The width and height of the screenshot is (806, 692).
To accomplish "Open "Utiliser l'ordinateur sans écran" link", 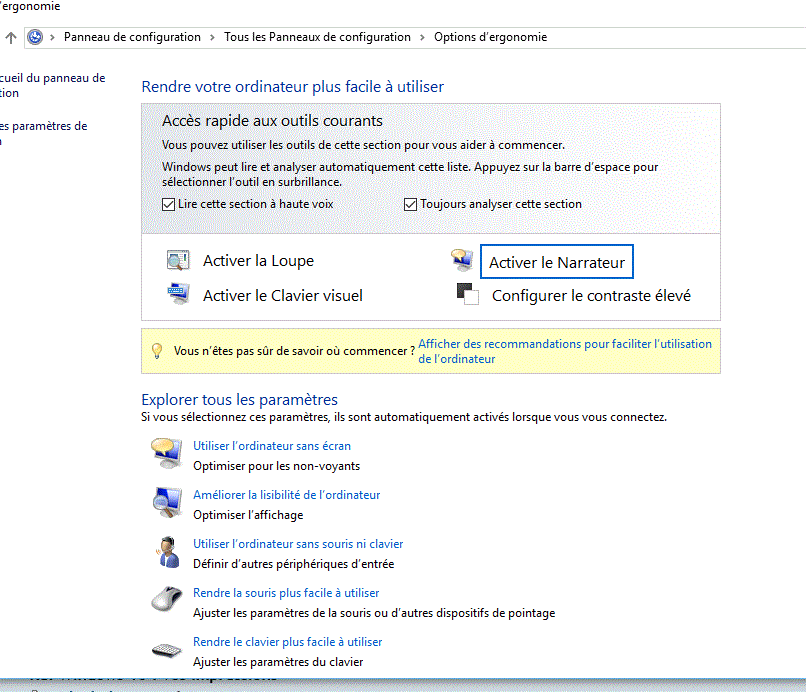I will coord(272,446).
